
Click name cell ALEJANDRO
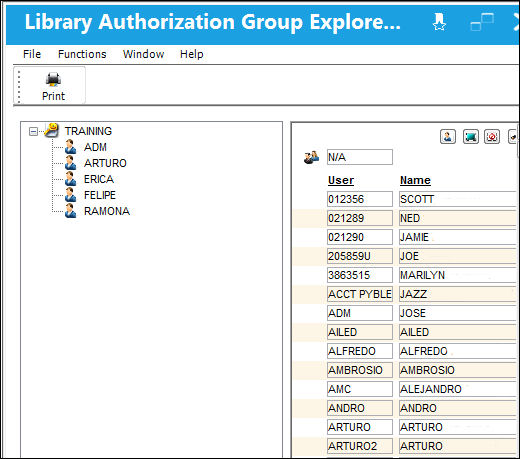[458, 389]
